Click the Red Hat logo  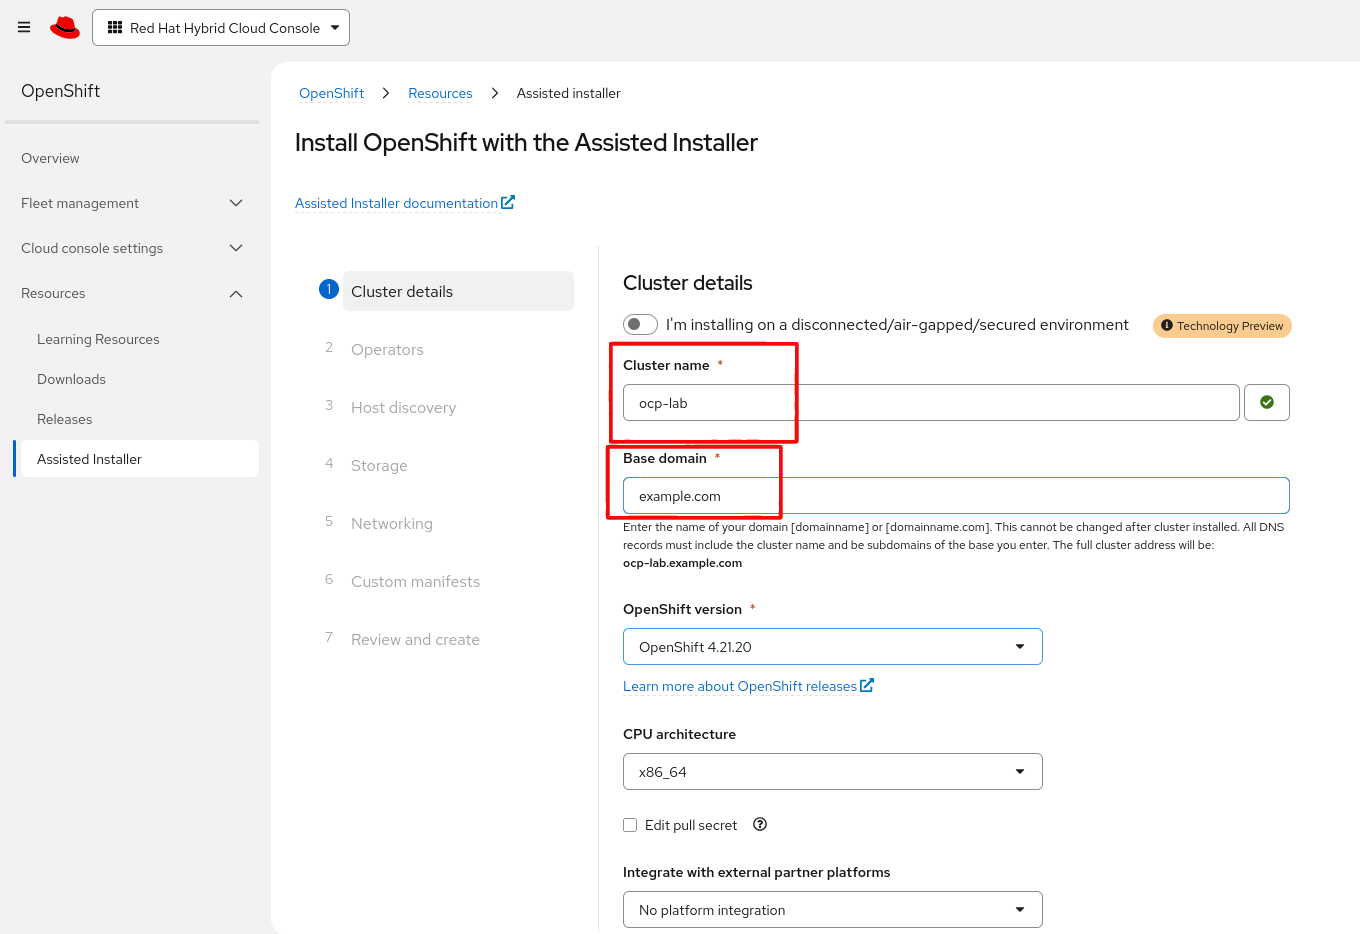pos(65,28)
